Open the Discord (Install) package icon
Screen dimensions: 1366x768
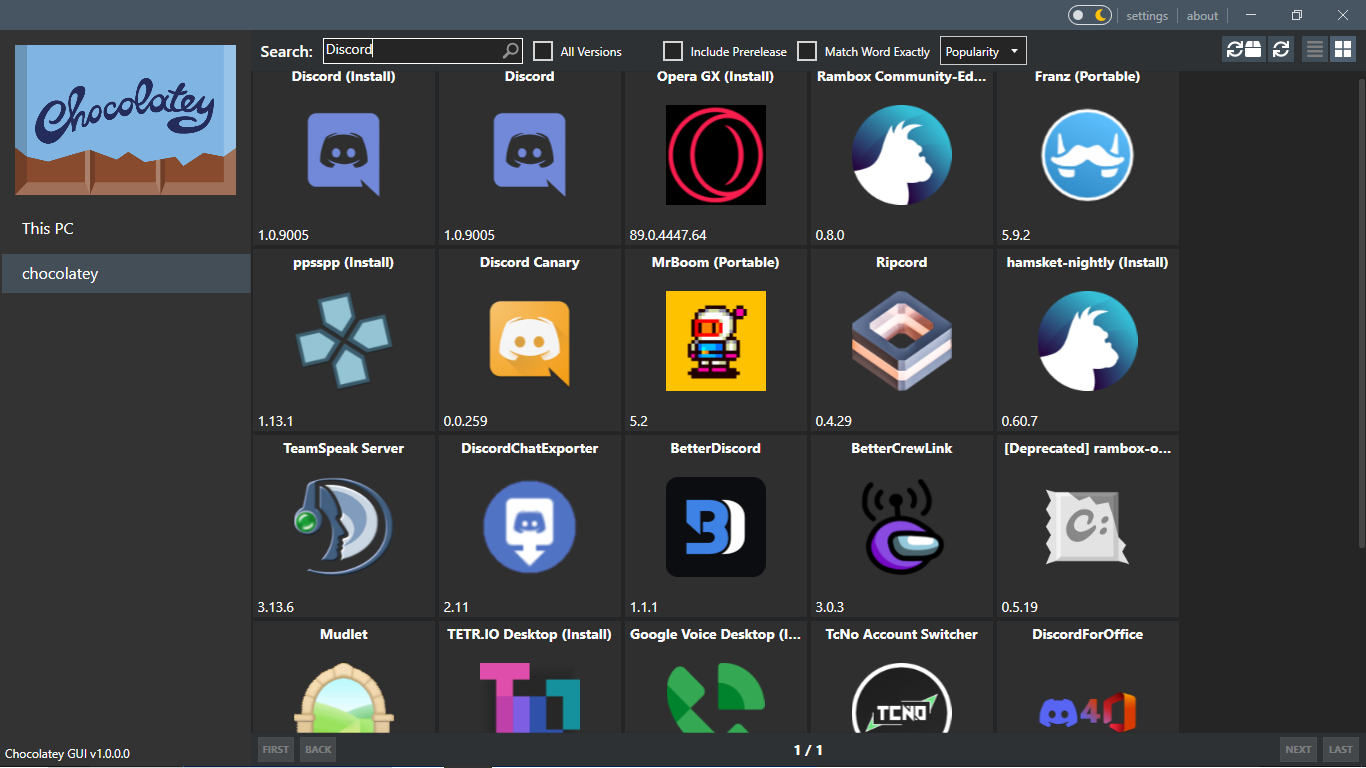click(343, 155)
